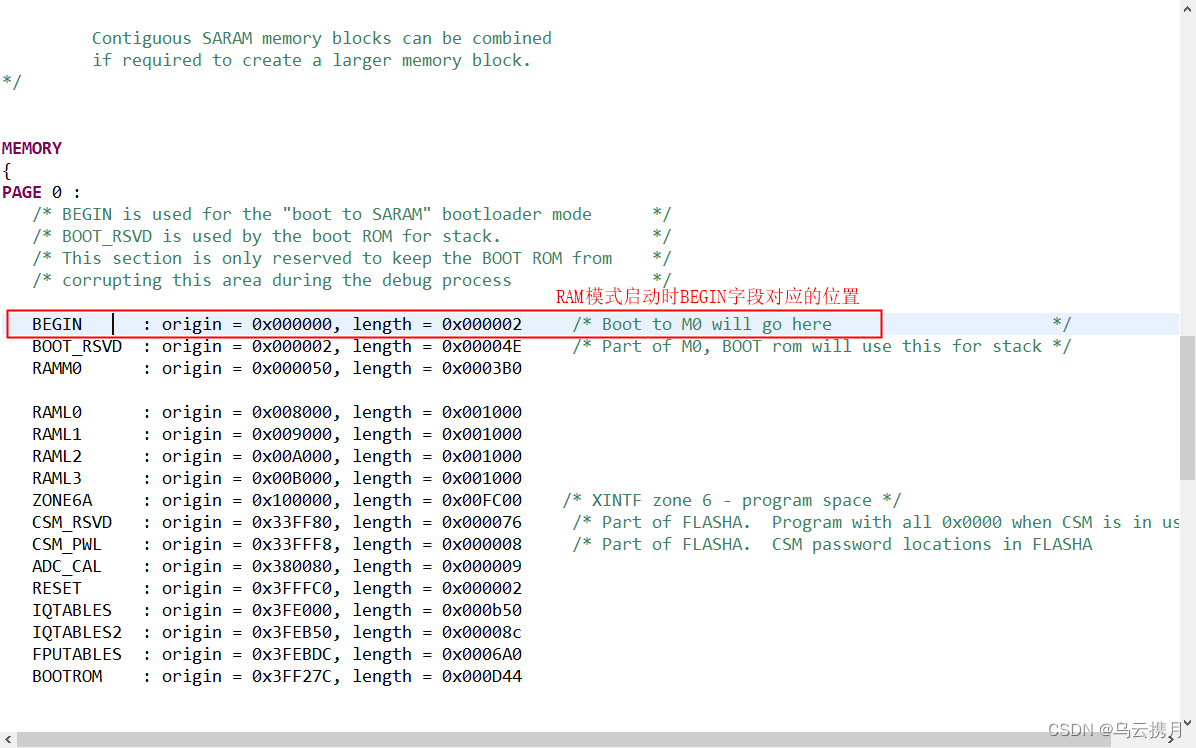Select the MEMORY keyword
The height and width of the screenshot is (748, 1196).
[x=31, y=147]
